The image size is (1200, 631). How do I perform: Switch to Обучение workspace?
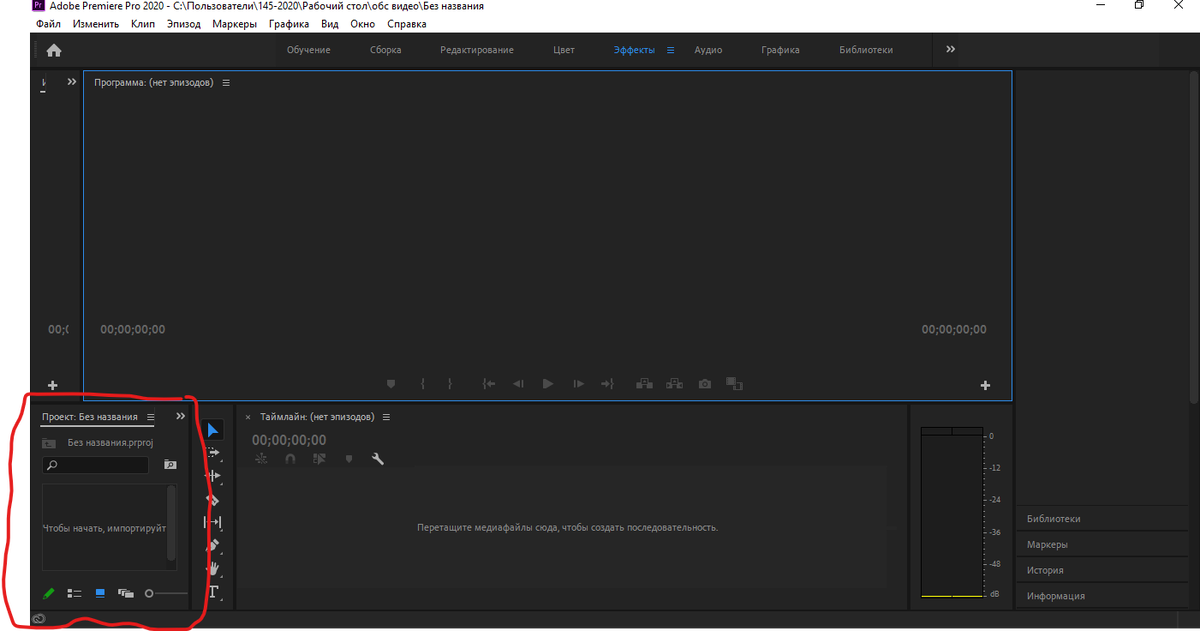coord(309,50)
